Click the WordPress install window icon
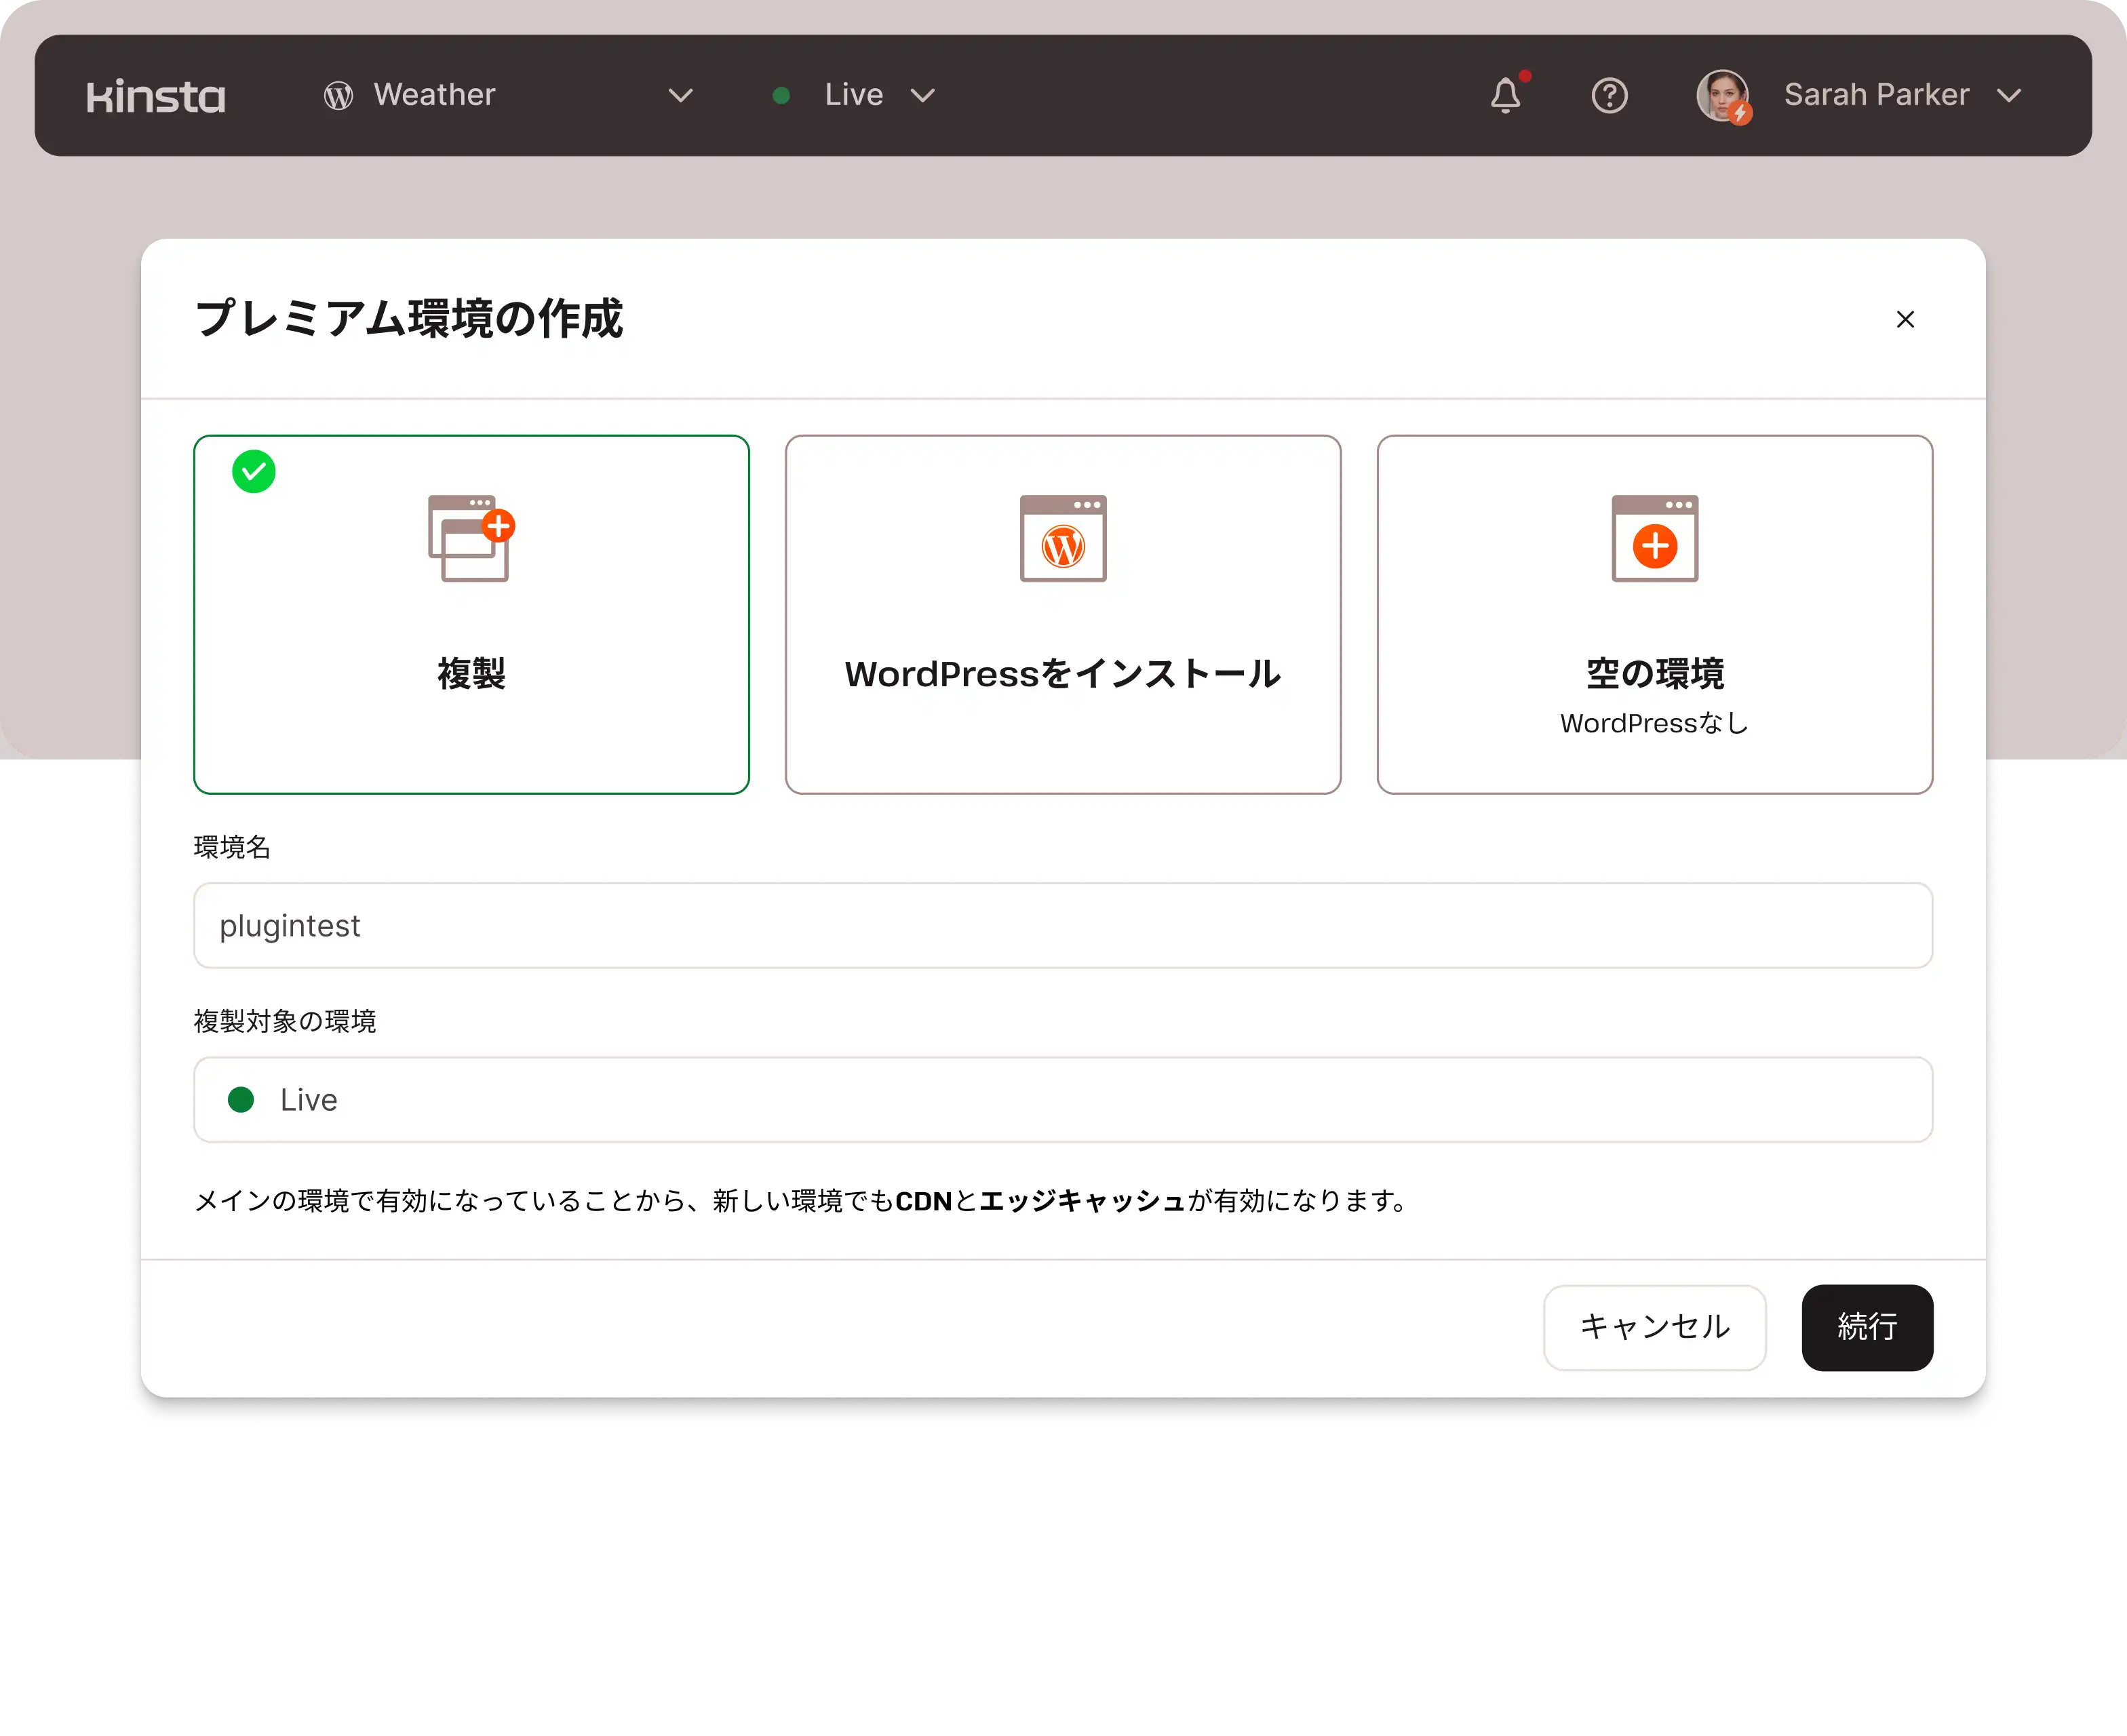The width and height of the screenshot is (2127, 1736). (x=1062, y=538)
